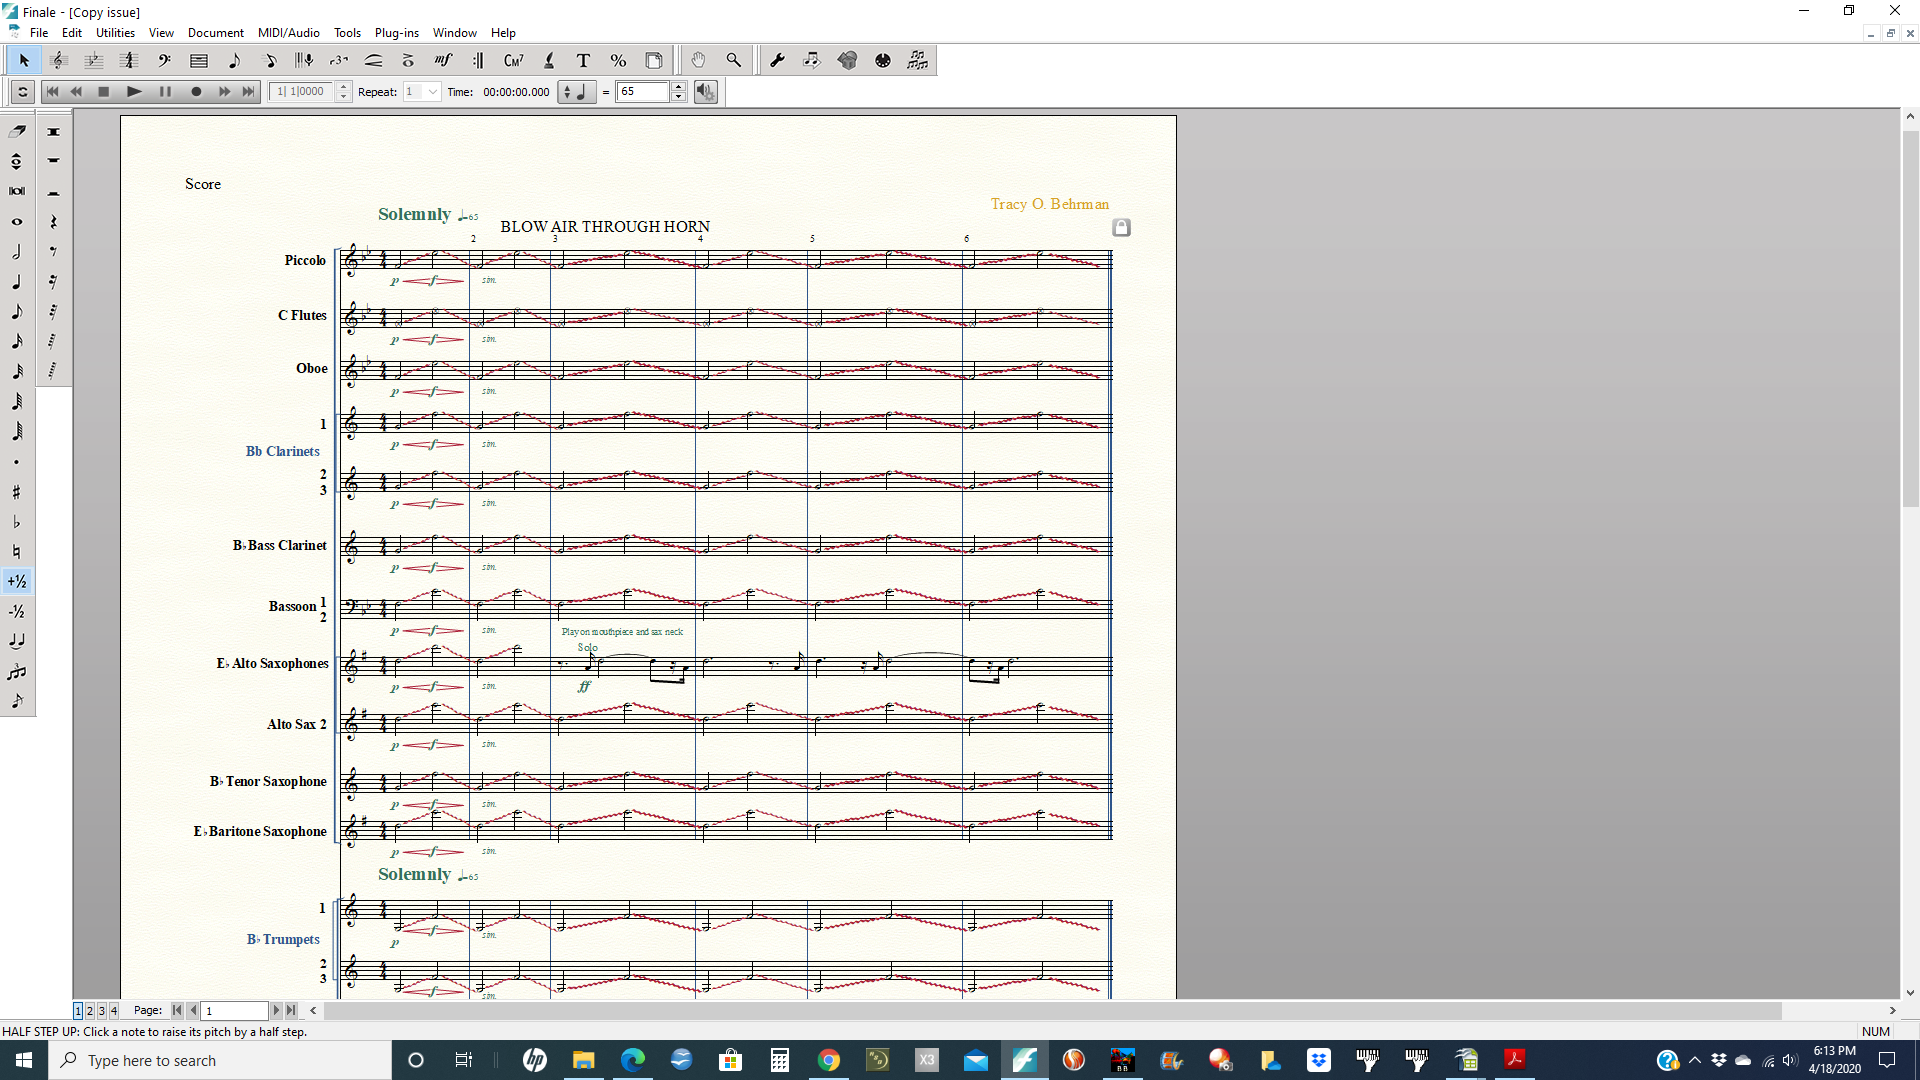Screen dimensions: 1920x1080
Task: Select the Smart Shape slur tool
Action: [373, 61]
